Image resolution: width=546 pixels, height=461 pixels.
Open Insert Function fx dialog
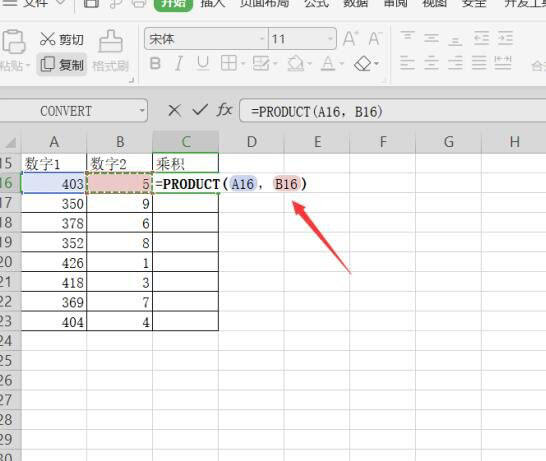tap(224, 110)
